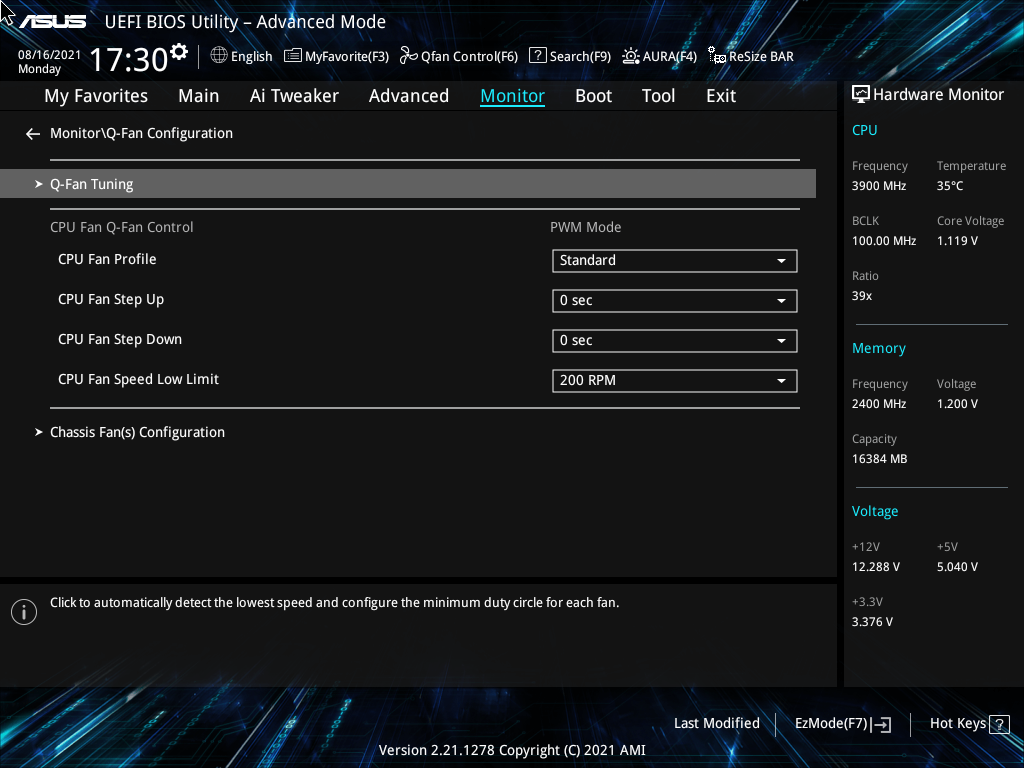Open the CPU Fan Step Up dropdown
Image resolution: width=1024 pixels, height=768 pixels.
(x=675, y=300)
